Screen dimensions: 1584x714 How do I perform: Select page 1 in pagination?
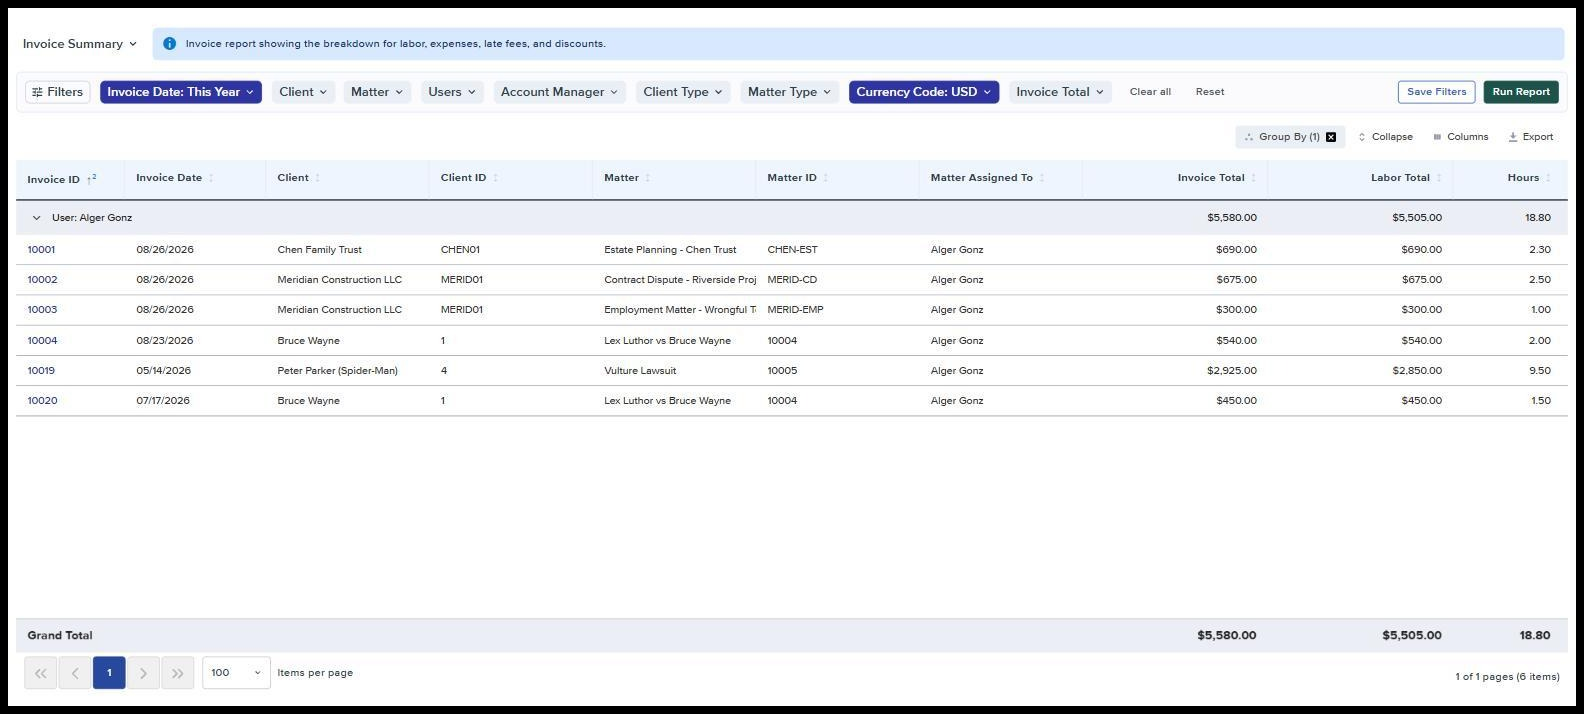(109, 673)
